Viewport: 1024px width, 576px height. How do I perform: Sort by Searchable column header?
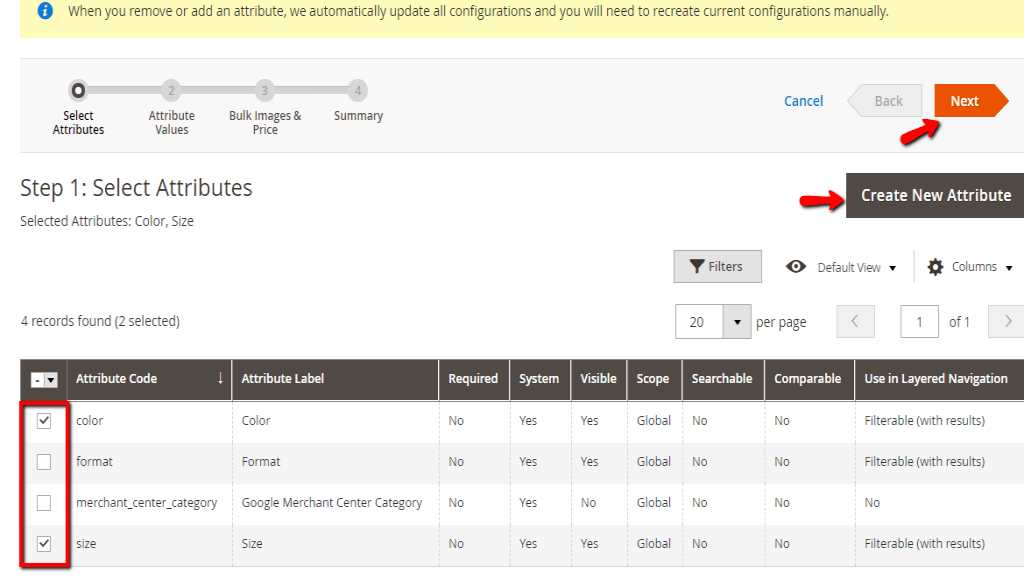click(x=723, y=379)
